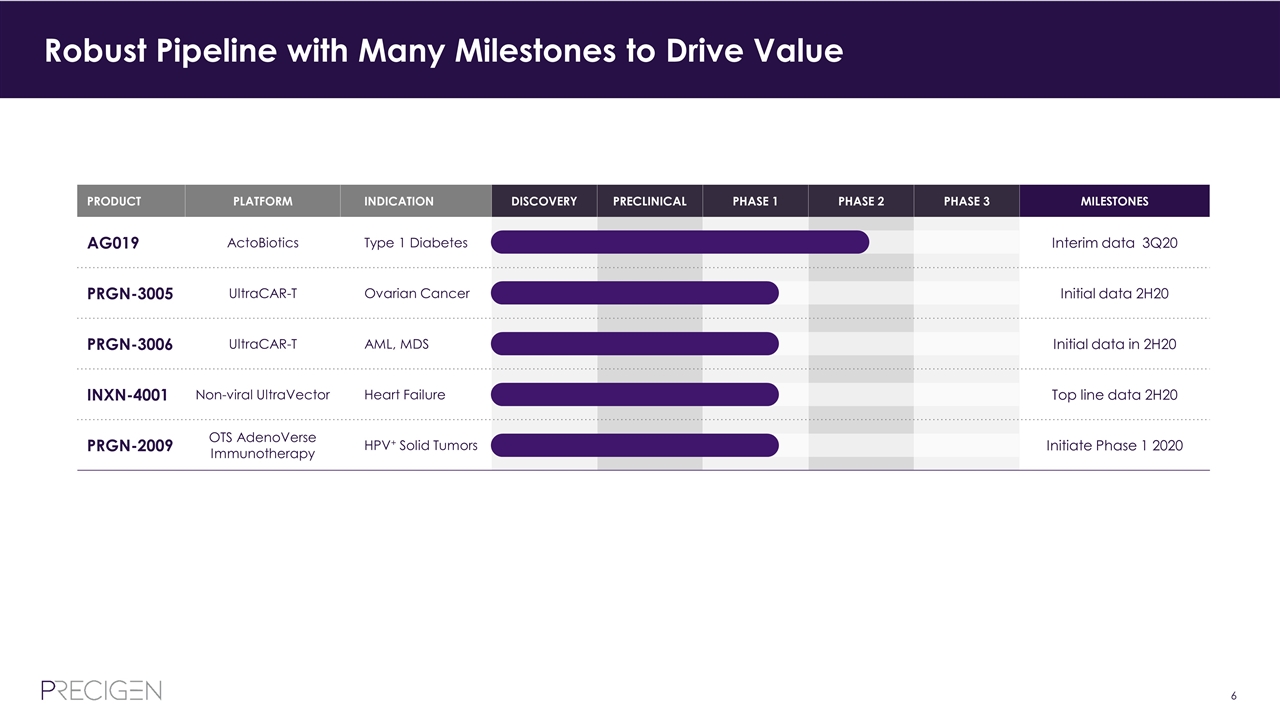Select the Heart Failure indication
Viewport: 1280px width, 720px height.
pos(405,395)
